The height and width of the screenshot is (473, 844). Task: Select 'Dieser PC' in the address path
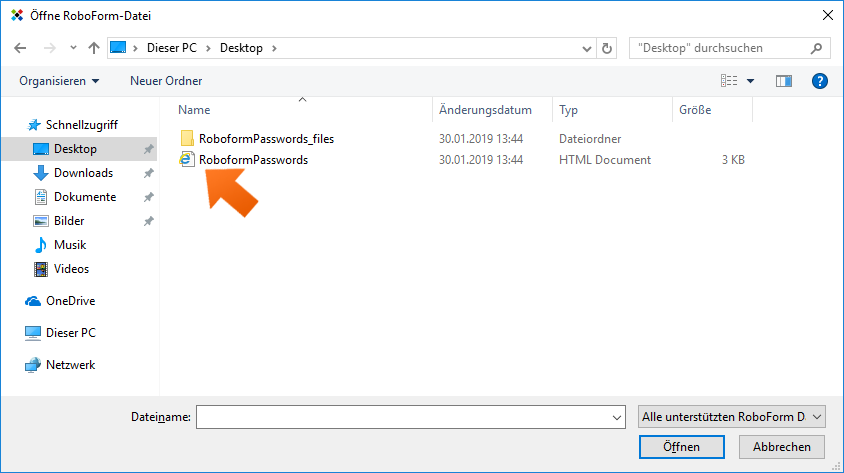pyautogui.click(x=172, y=48)
